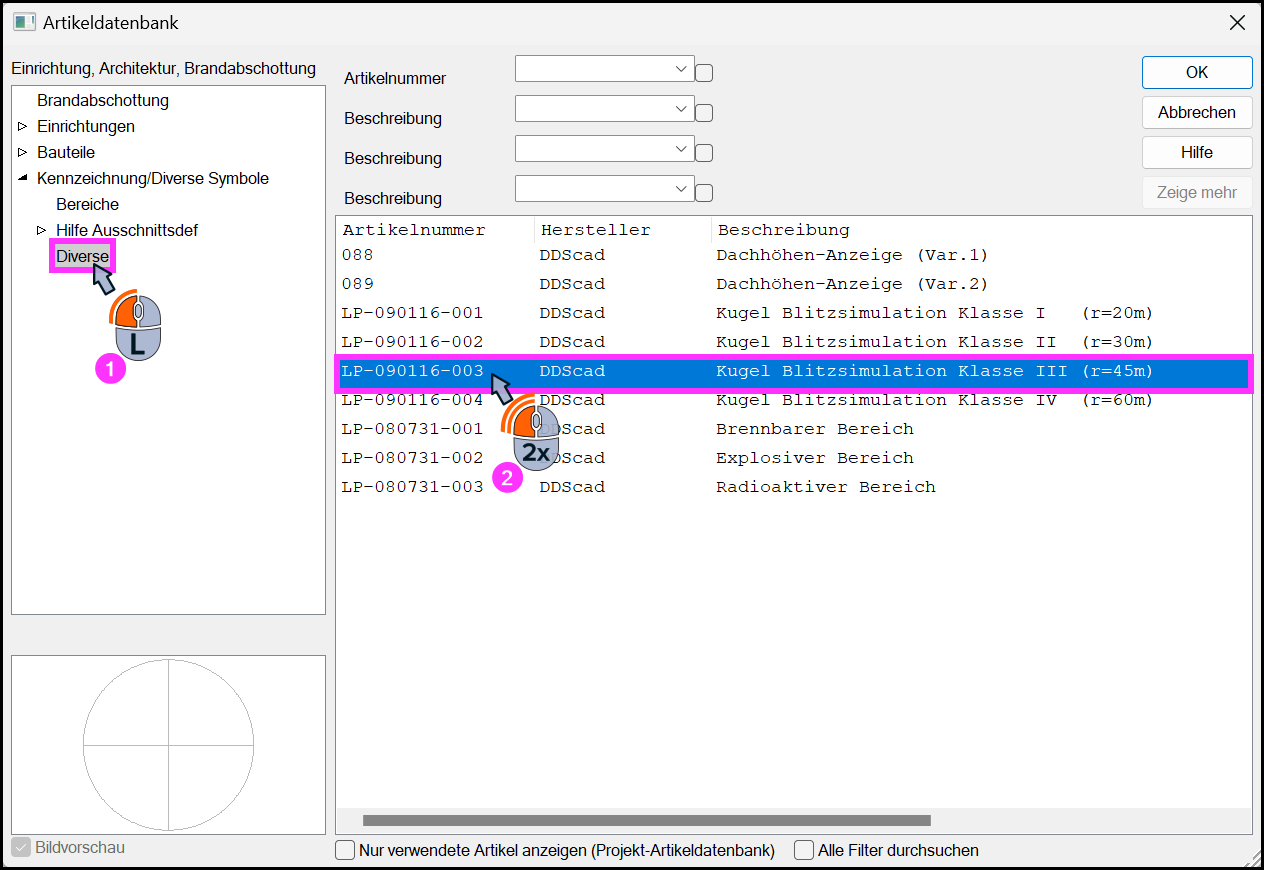Confirm with the OK button
This screenshot has width=1264, height=870.
tap(1197, 72)
